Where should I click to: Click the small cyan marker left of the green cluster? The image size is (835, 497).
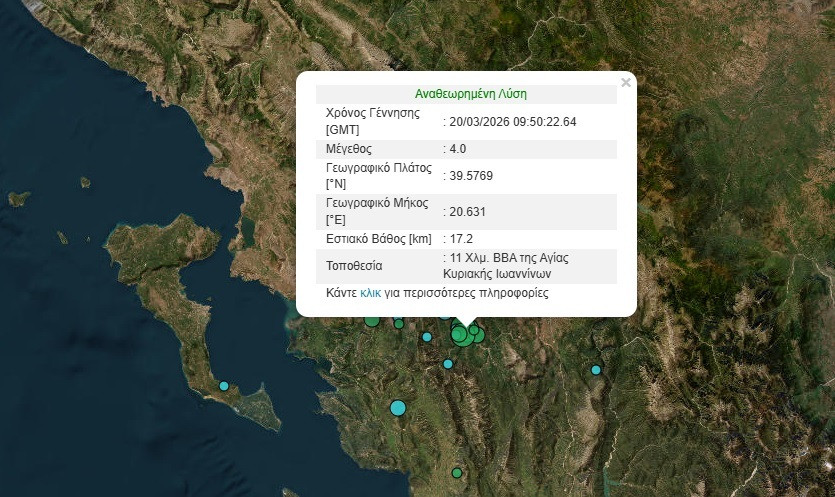tap(427, 337)
